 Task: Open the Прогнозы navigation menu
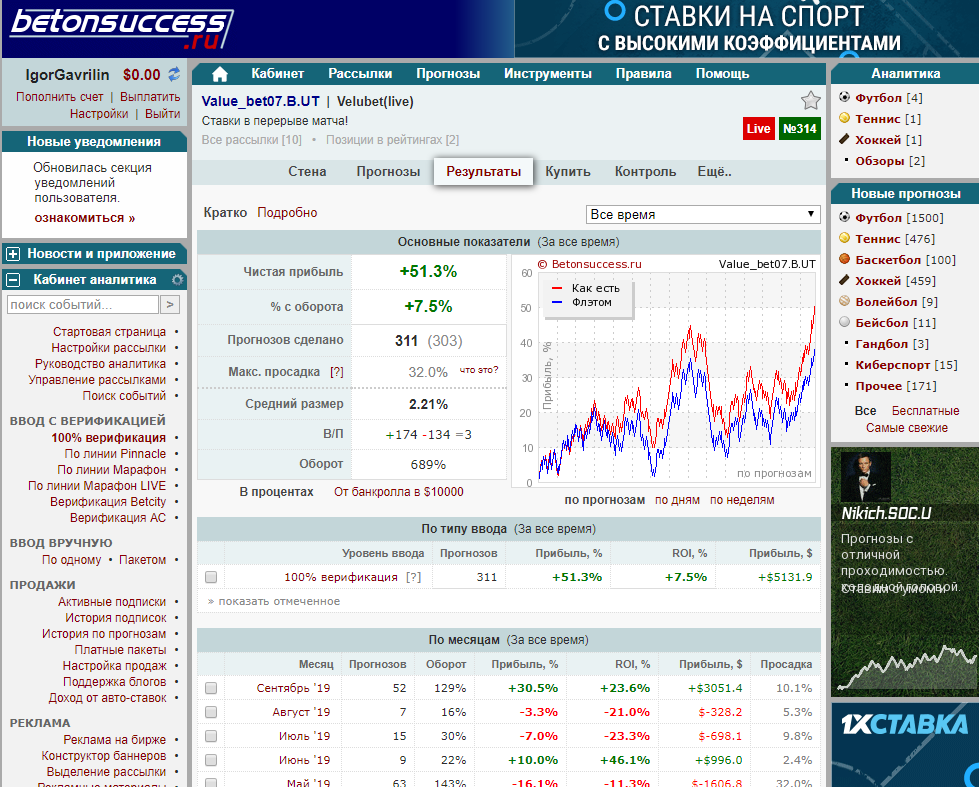tap(448, 74)
